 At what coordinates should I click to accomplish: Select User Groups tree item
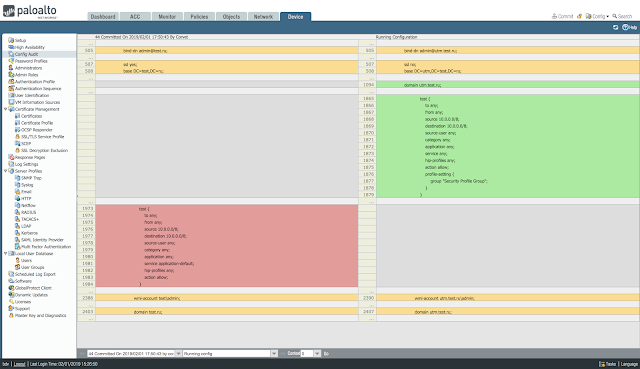33,267
